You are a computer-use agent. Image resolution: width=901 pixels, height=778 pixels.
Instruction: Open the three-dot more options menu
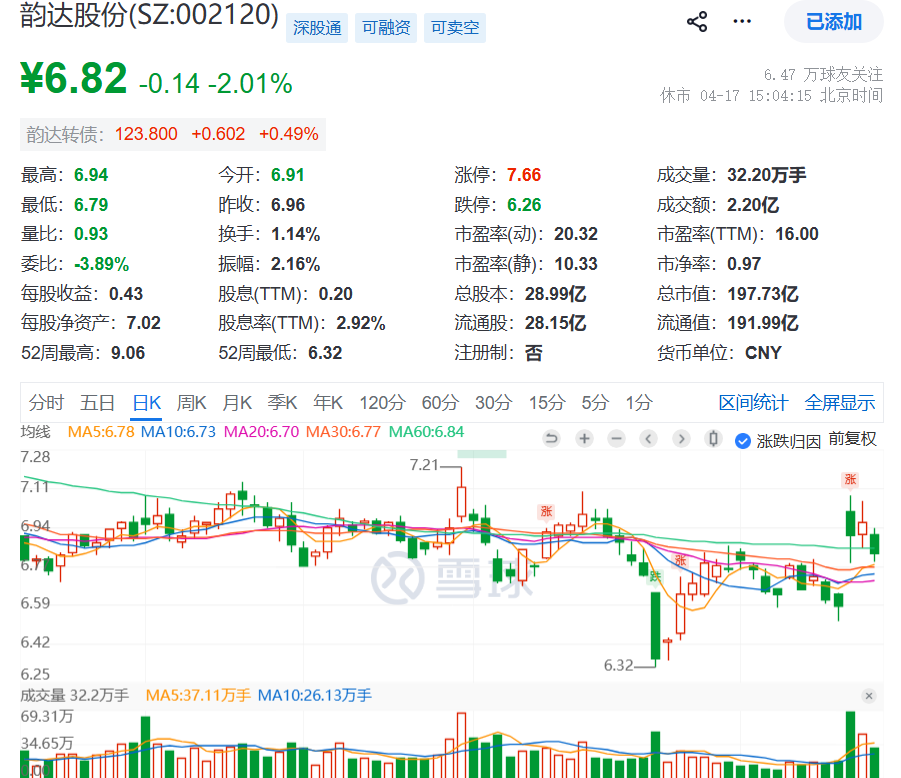(742, 22)
